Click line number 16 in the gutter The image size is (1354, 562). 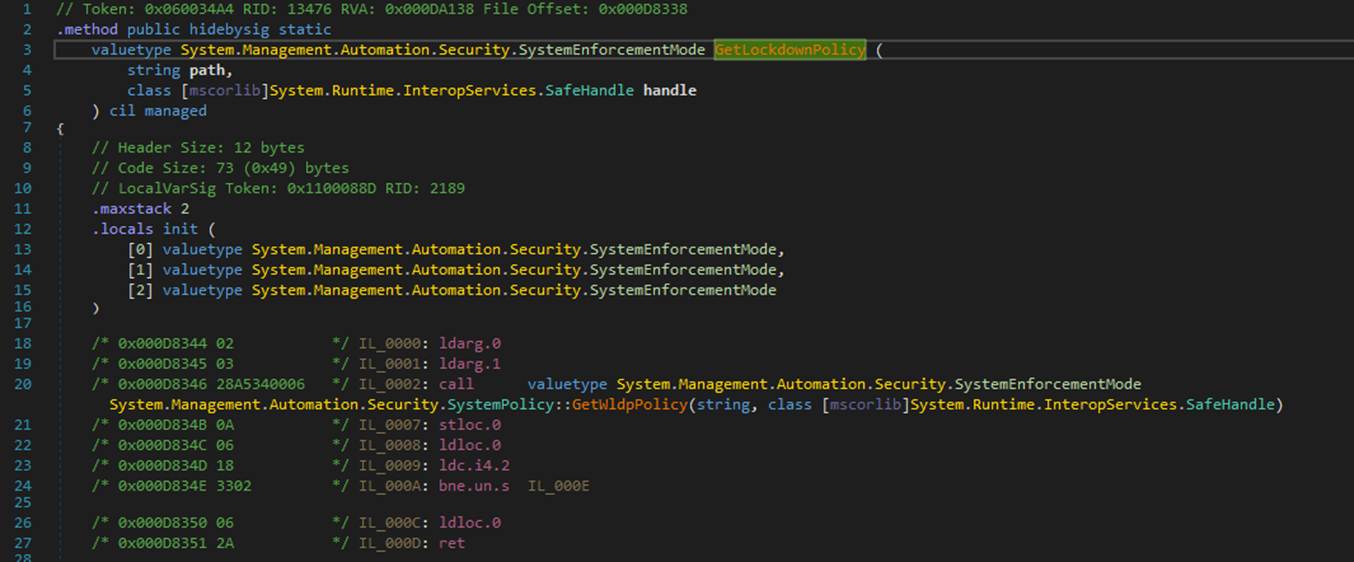(x=22, y=307)
